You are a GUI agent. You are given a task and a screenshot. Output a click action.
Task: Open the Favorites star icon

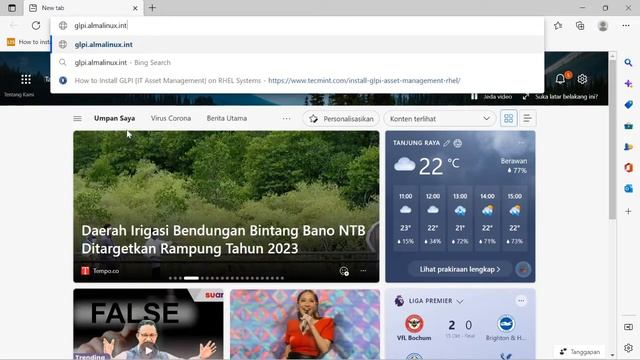click(x=558, y=25)
